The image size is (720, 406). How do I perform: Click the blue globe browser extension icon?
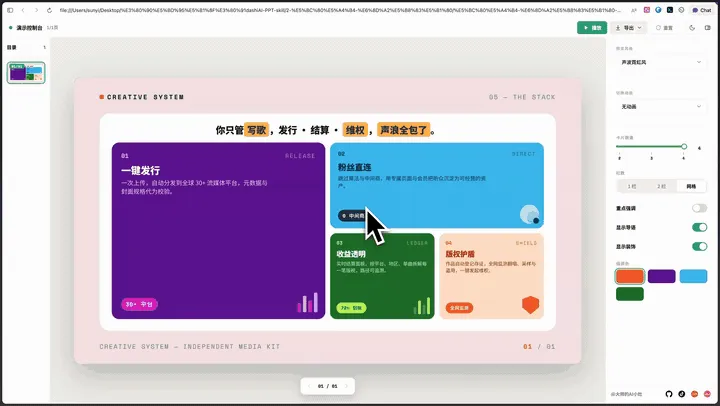658,10
